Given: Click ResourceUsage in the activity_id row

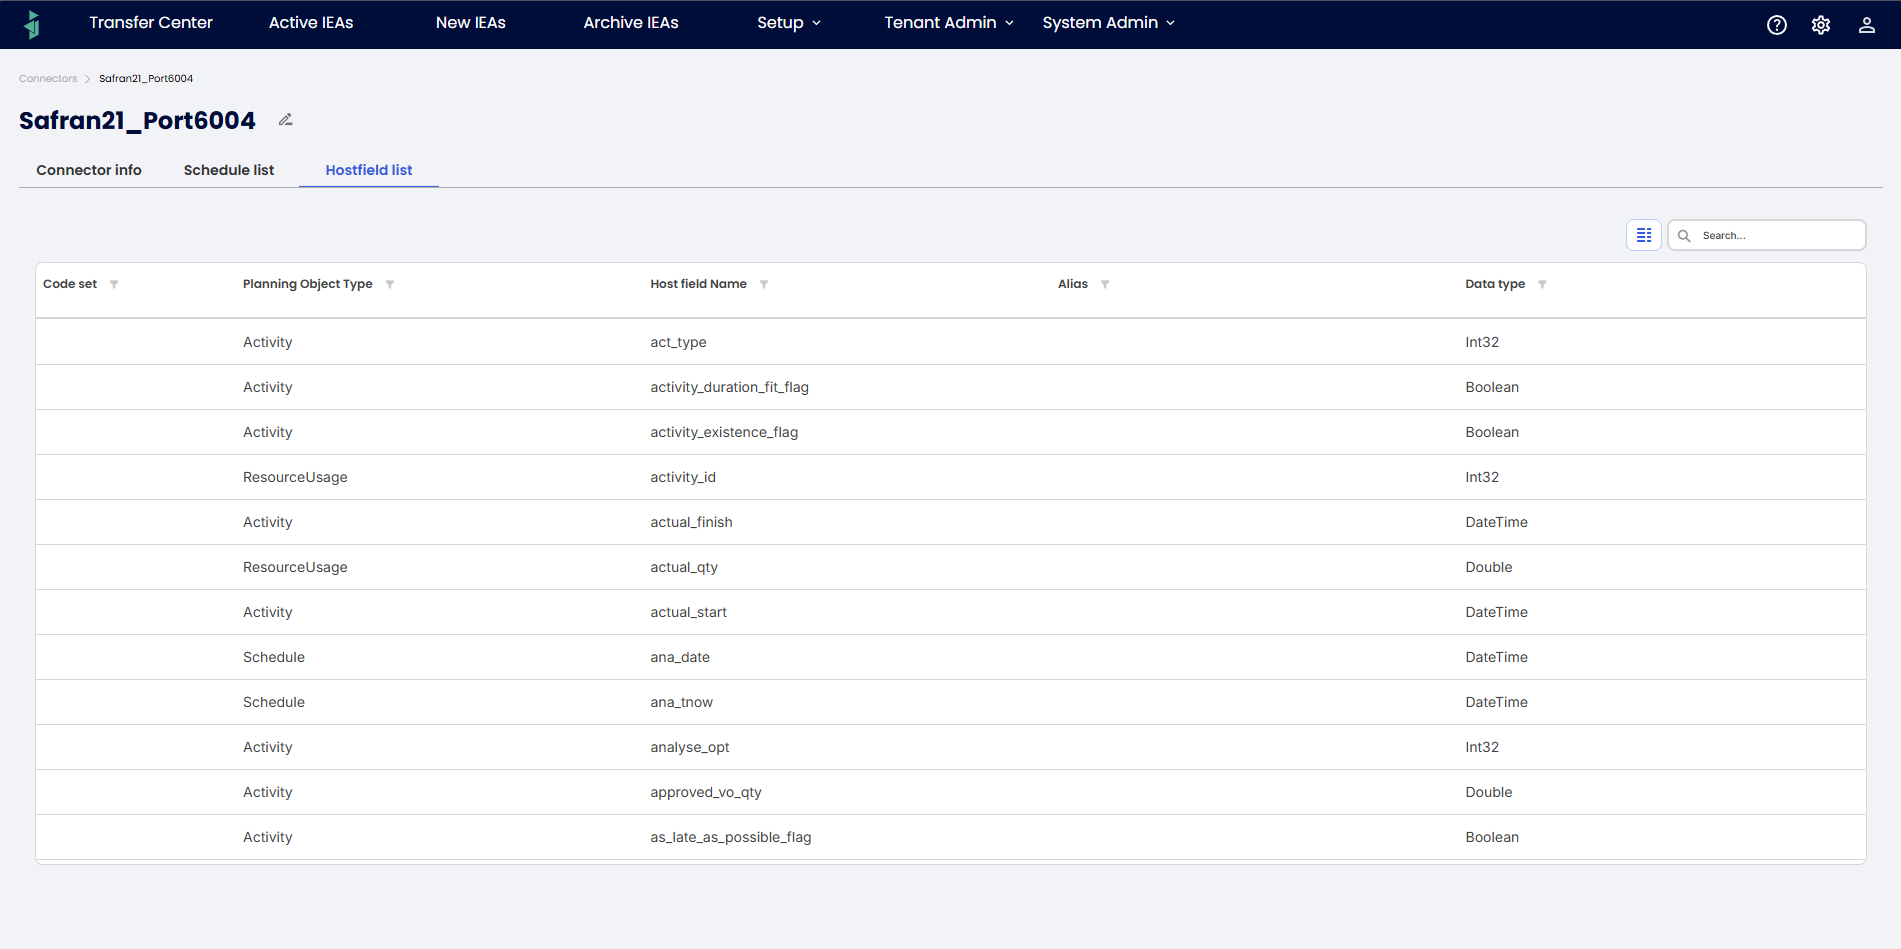Looking at the screenshot, I should pyautogui.click(x=295, y=477).
